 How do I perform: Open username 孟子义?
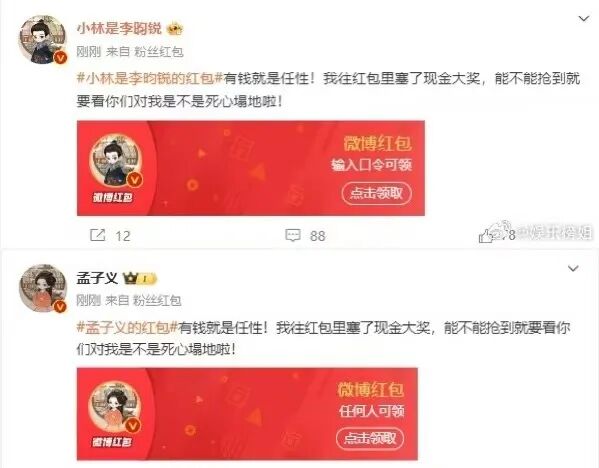[97, 279]
